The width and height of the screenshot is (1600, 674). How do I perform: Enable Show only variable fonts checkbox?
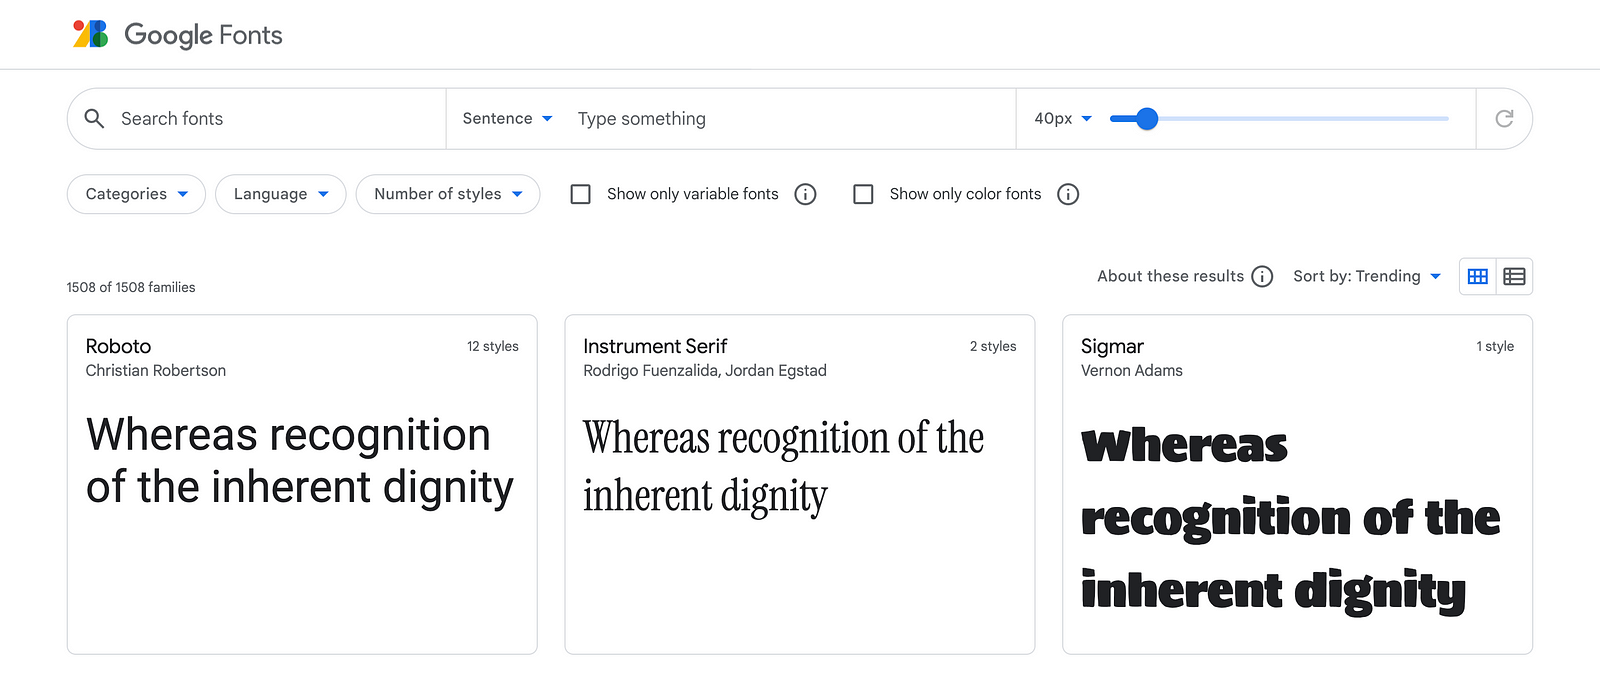coord(581,194)
